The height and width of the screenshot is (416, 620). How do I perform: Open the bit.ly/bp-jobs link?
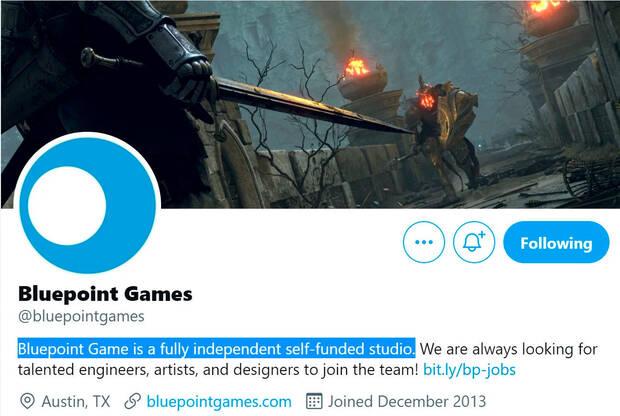pyautogui.click(x=469, y=370)
